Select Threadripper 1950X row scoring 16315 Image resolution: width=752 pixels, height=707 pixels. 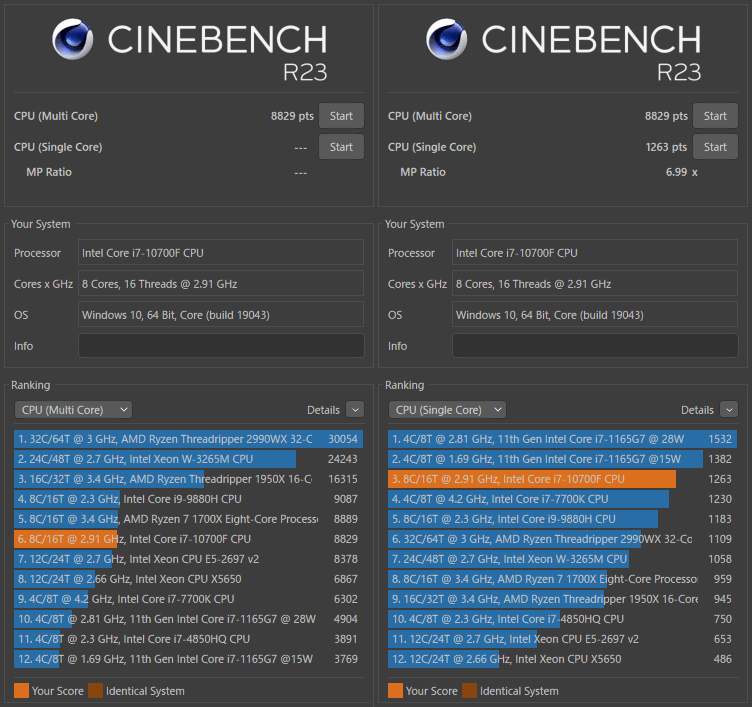[x=188, y=479]
